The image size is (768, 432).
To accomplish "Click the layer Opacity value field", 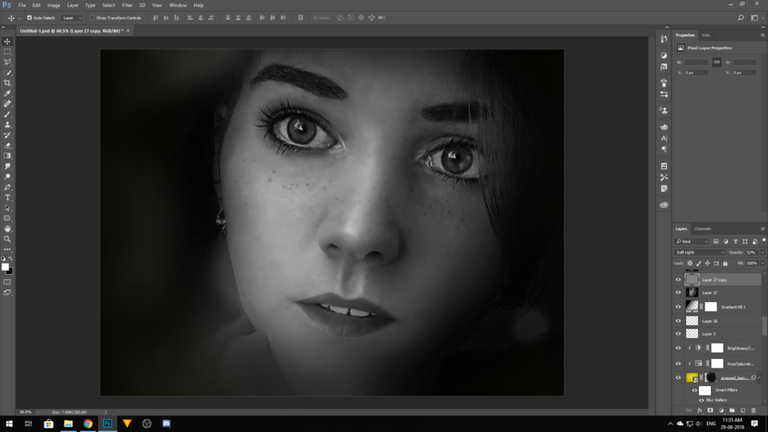I will pyautogui.click(x=751, y=252).
